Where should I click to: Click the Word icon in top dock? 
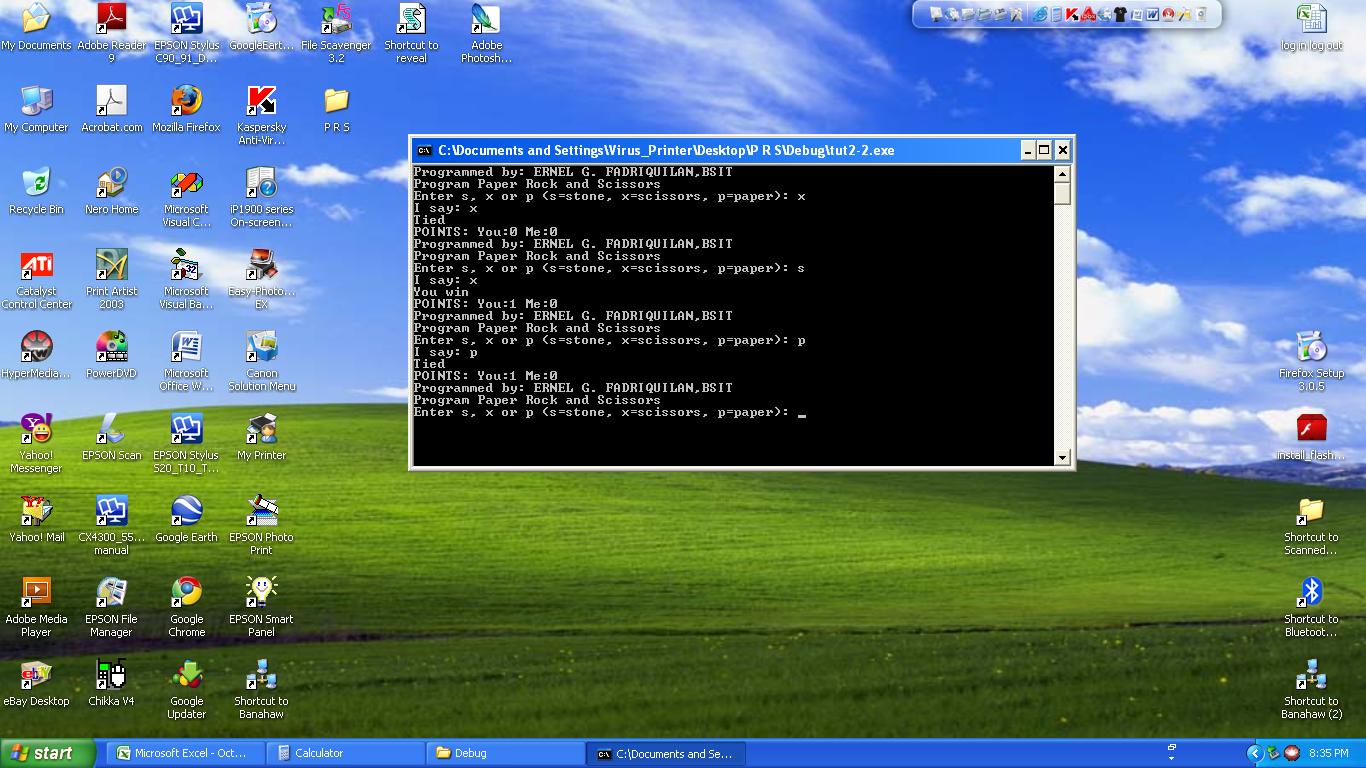point(1152,14)
